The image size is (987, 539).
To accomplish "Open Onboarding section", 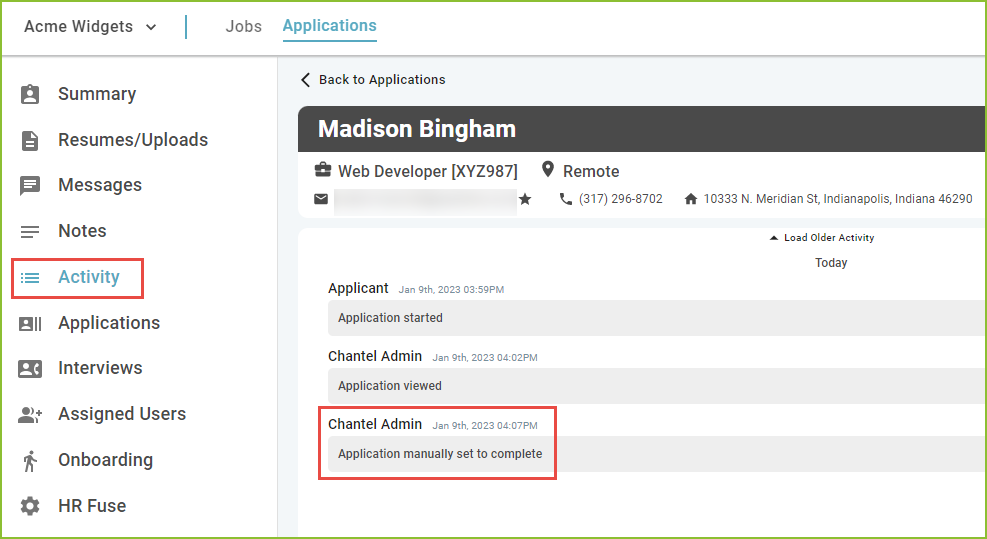I will pos(106,460).
